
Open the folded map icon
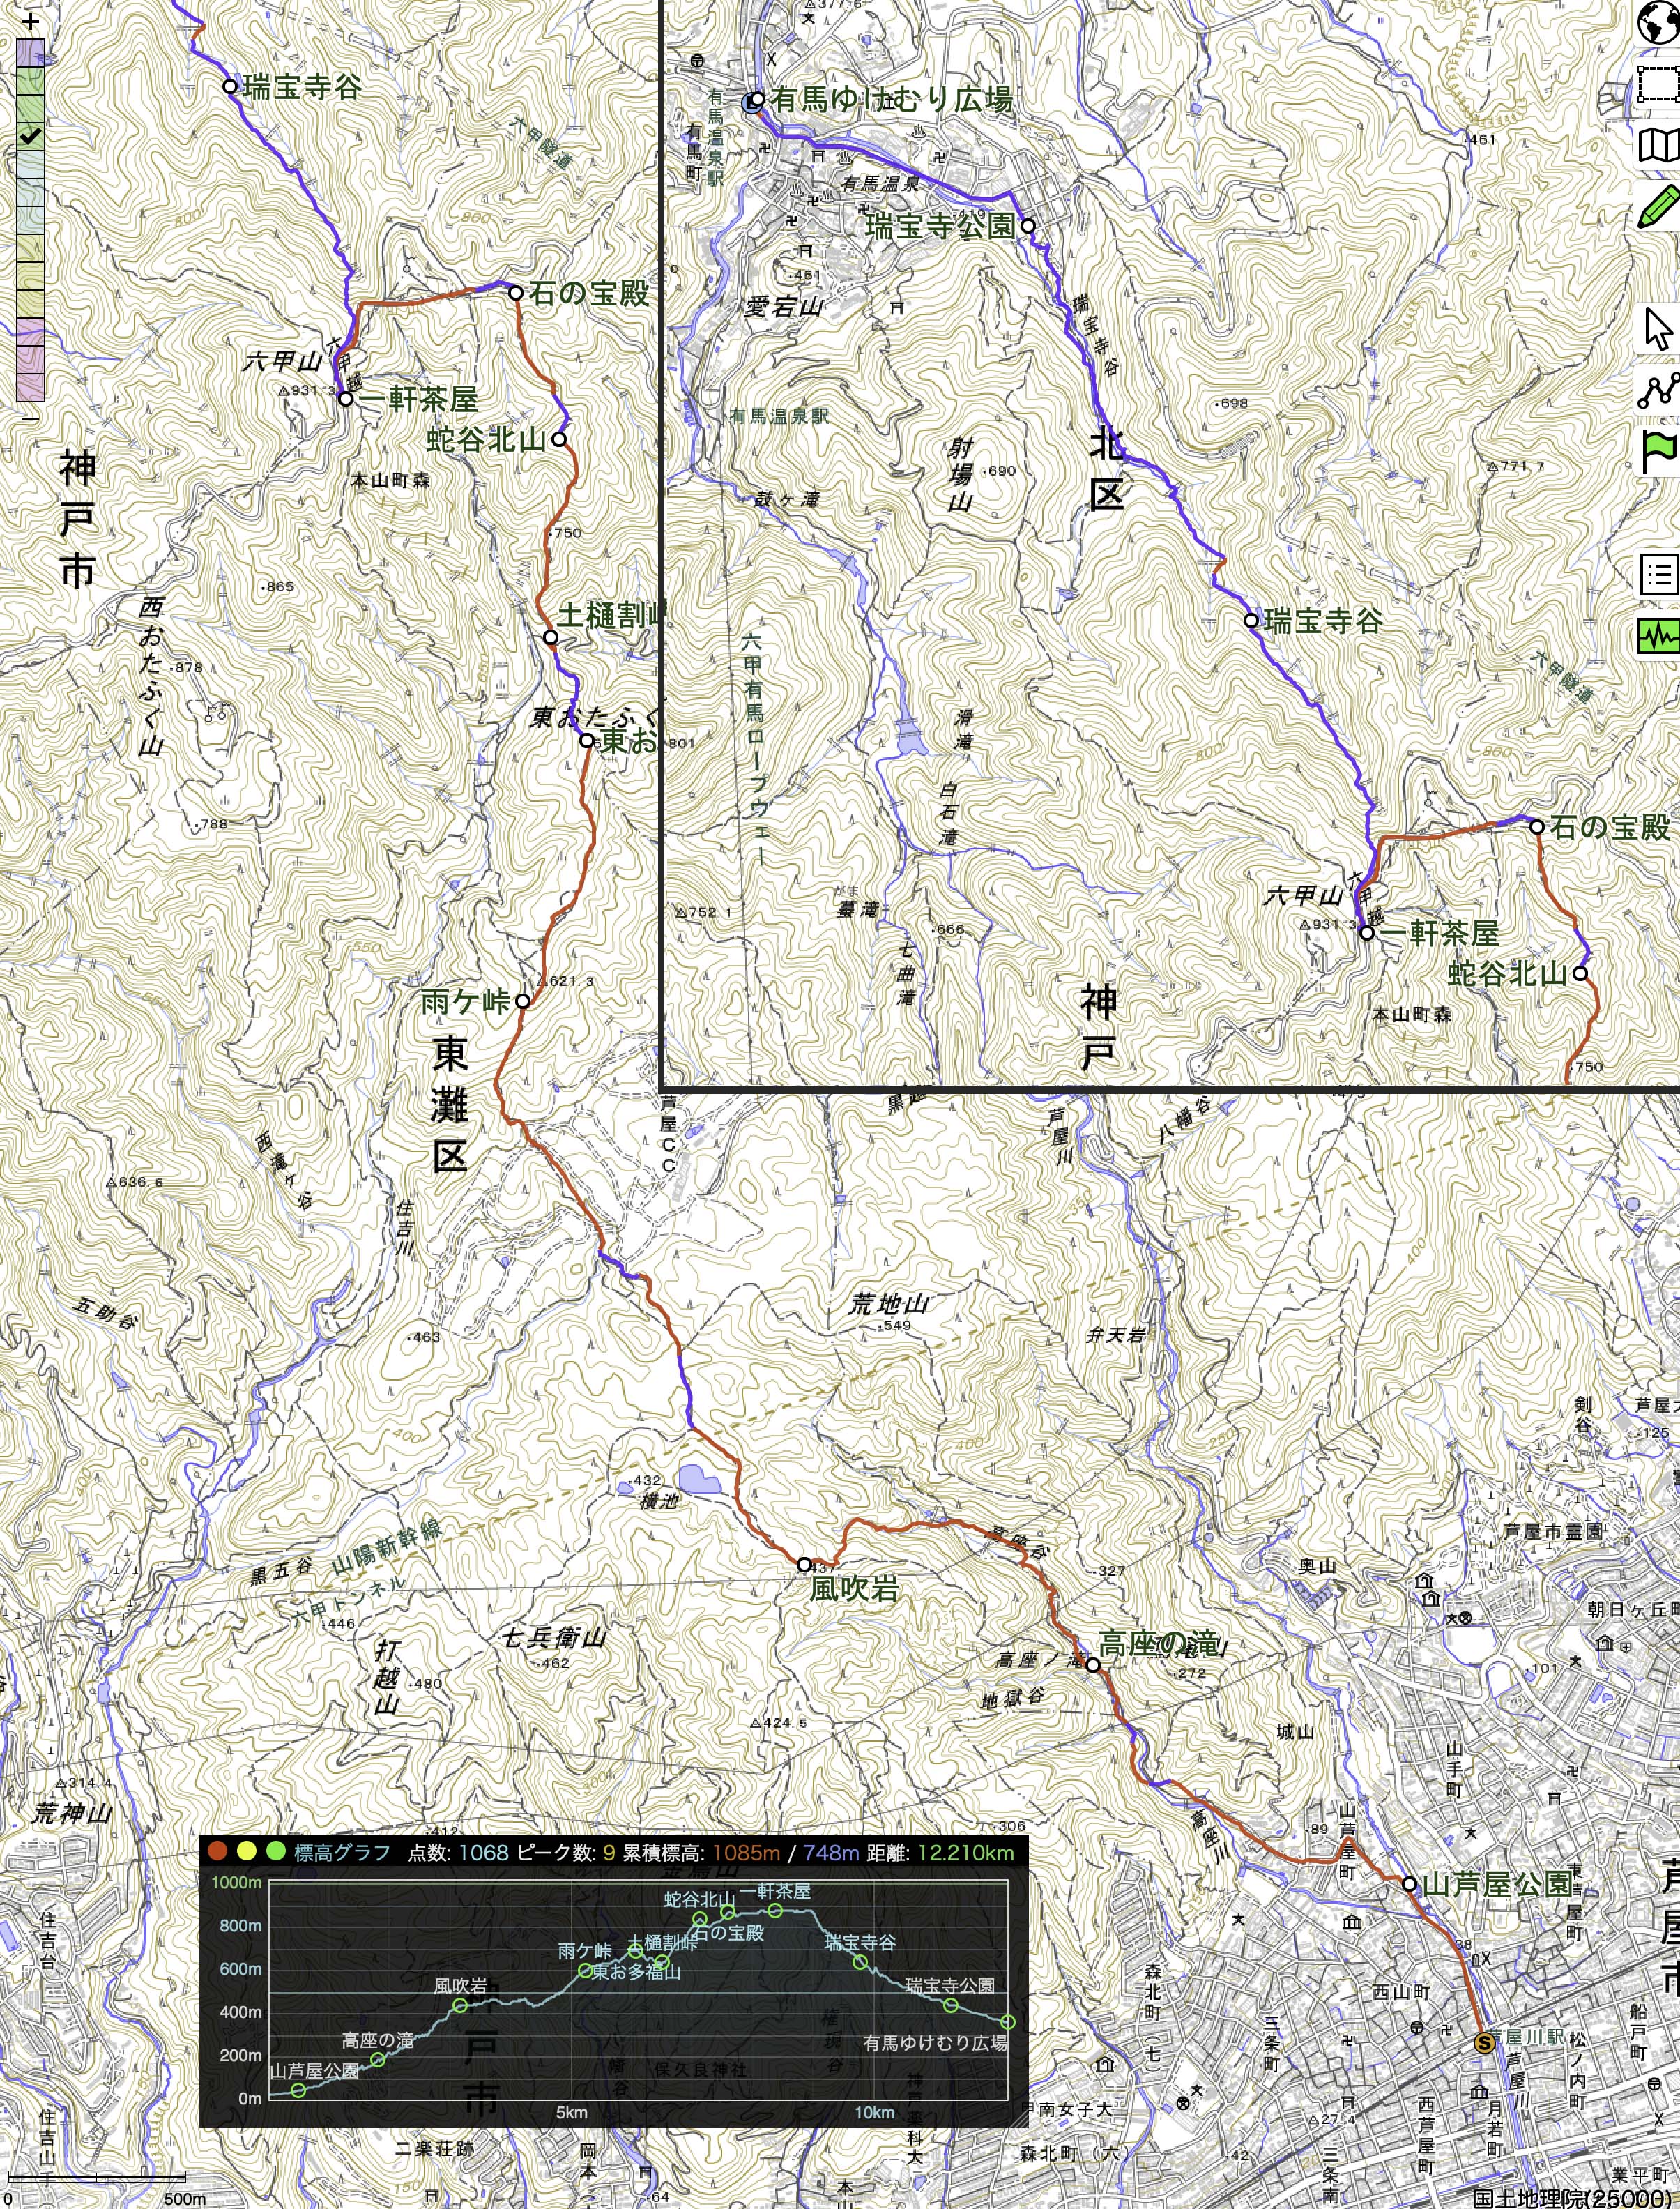point(1658,146)
